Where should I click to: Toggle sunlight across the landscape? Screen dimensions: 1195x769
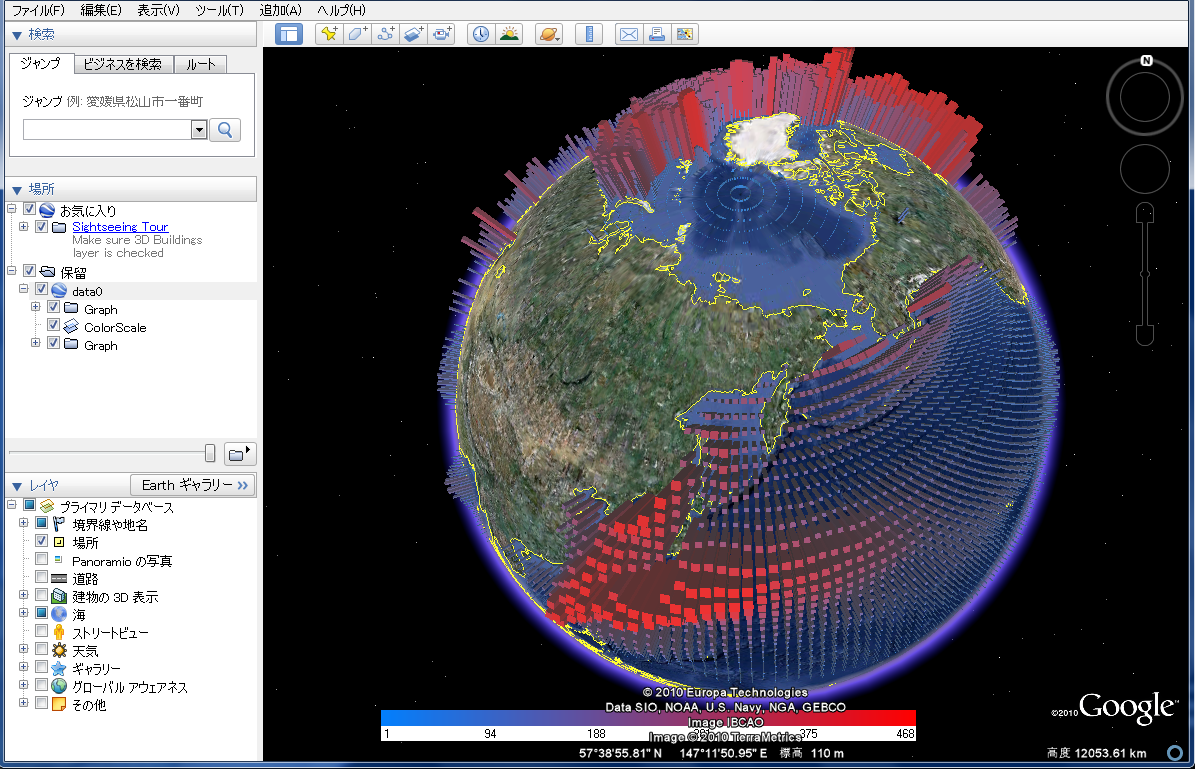(x=509, y=34)
